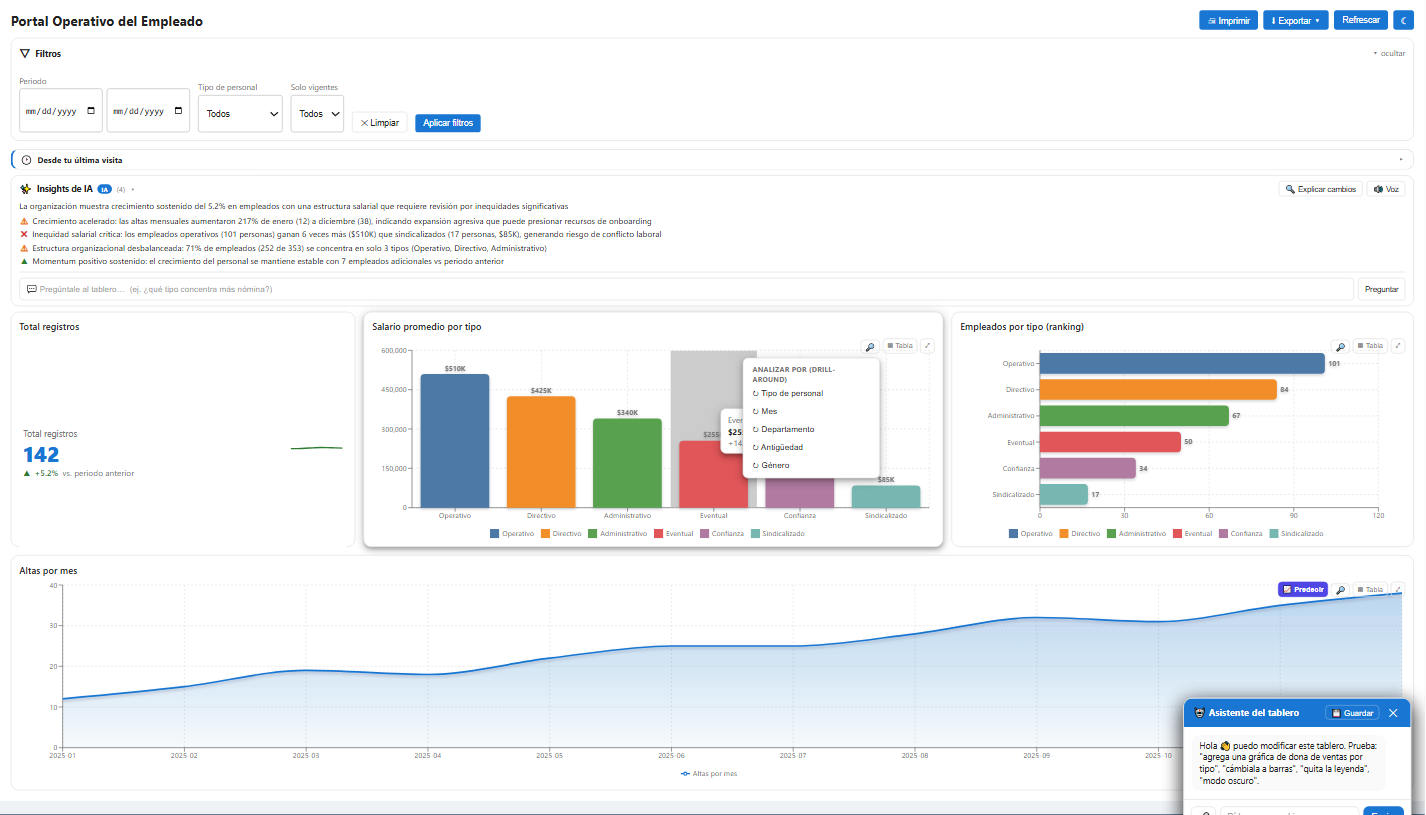The image size is (1426, 815).
Task: Click the magnifier icon on Altas por mes chart
Action: click(x=1341, y=590)
